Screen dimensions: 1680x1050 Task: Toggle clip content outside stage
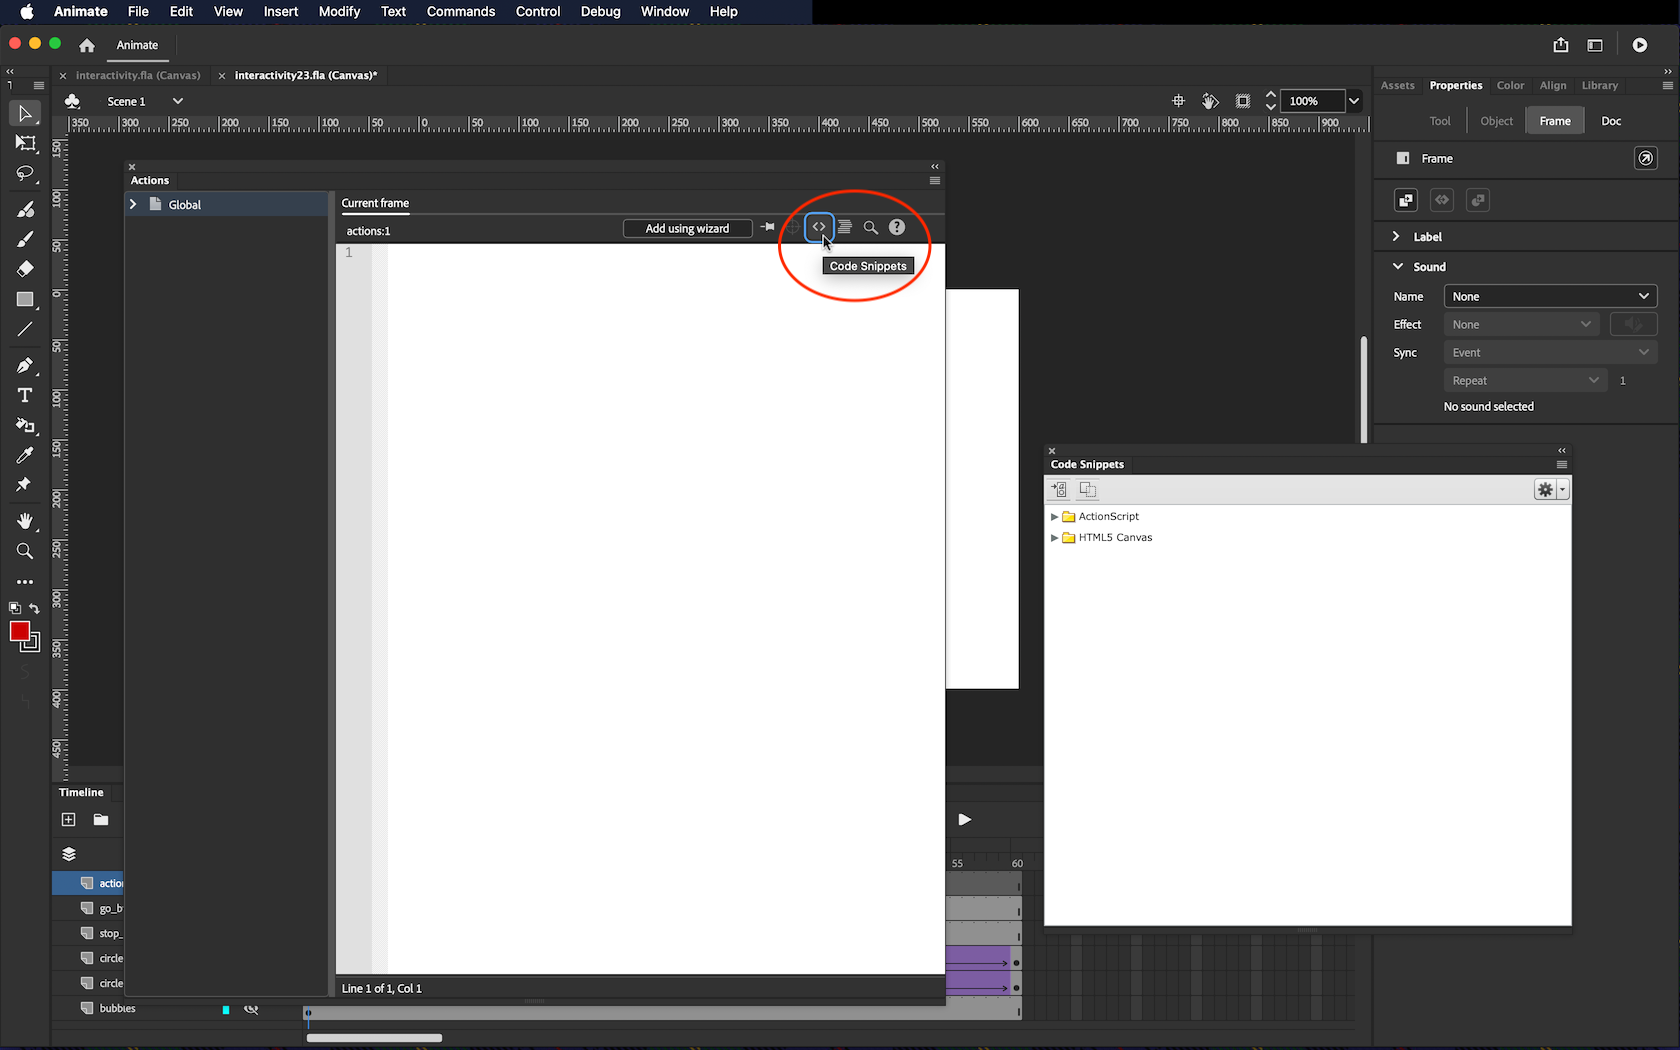click(x=1243, y=101)
